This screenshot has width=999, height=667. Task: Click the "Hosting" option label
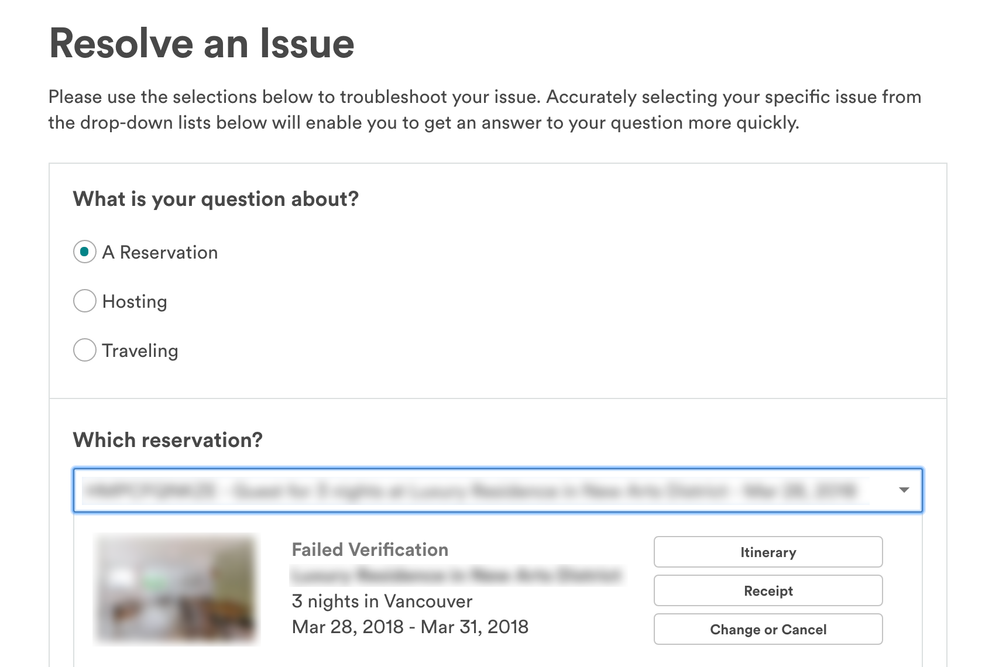point(134,301)
